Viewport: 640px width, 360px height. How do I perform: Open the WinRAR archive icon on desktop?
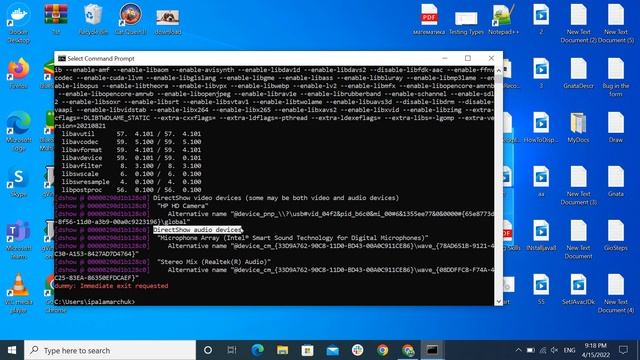[56, 20]
